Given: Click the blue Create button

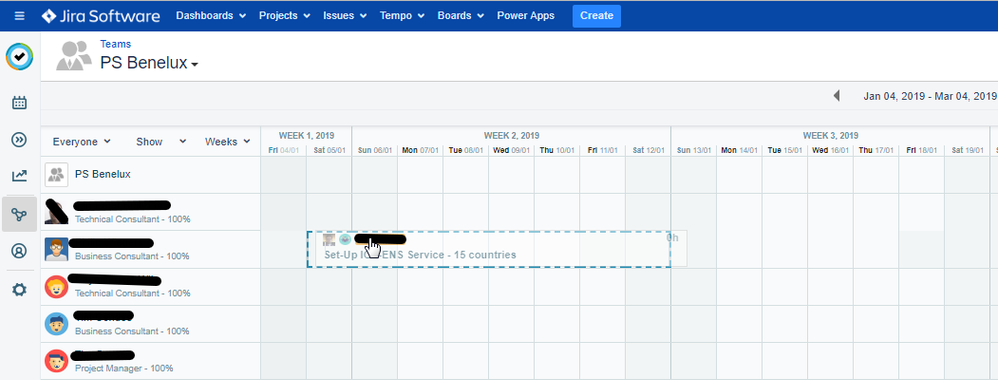Looking at the screenshot, I should [596, 16].
